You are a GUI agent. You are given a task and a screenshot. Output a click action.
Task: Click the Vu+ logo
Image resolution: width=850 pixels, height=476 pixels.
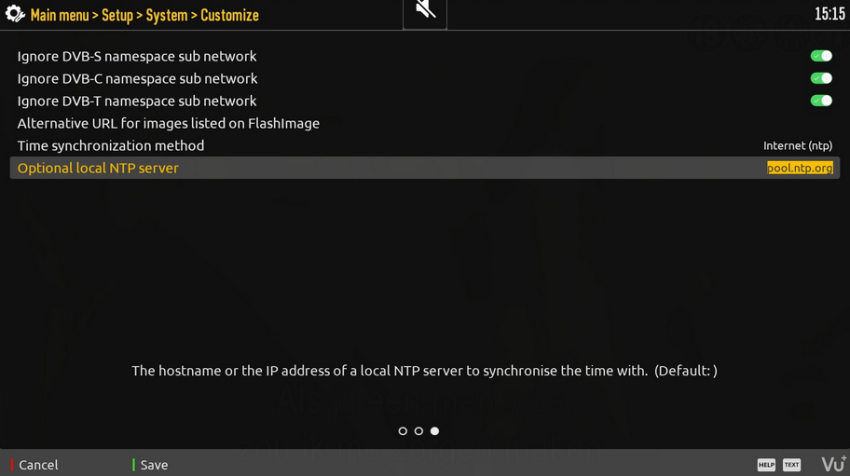pyautogui.click(x=832, y=464)
